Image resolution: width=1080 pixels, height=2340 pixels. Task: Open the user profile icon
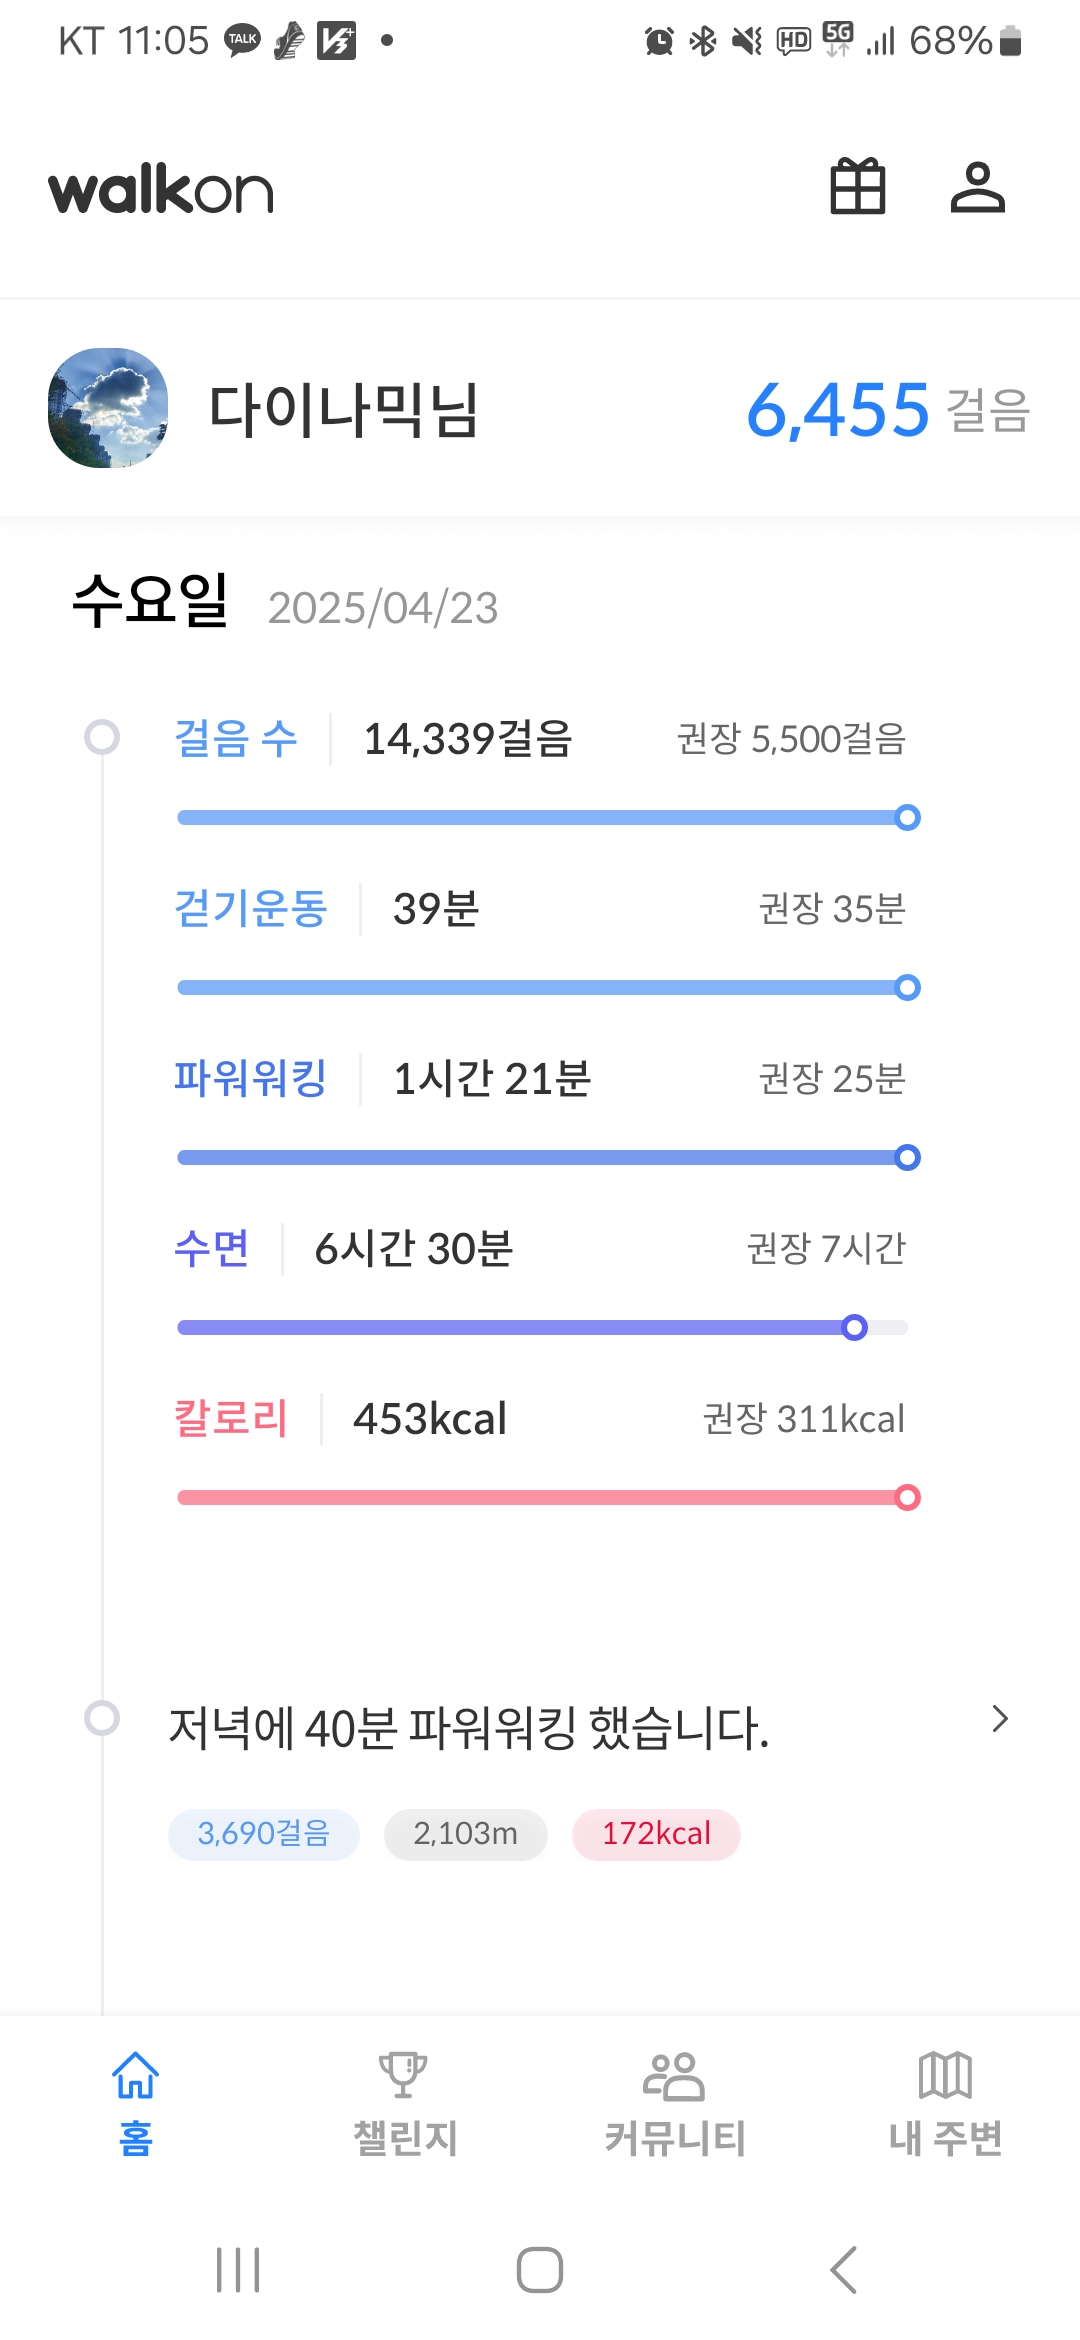click(977, 187)
